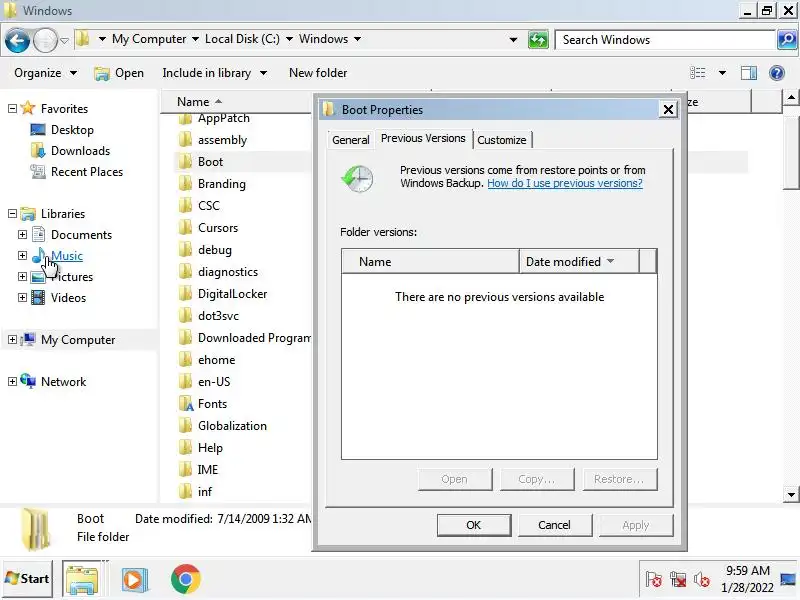Click Open in the Explorer toolbar
The image size is (800, 600).
tap(119, 73)
